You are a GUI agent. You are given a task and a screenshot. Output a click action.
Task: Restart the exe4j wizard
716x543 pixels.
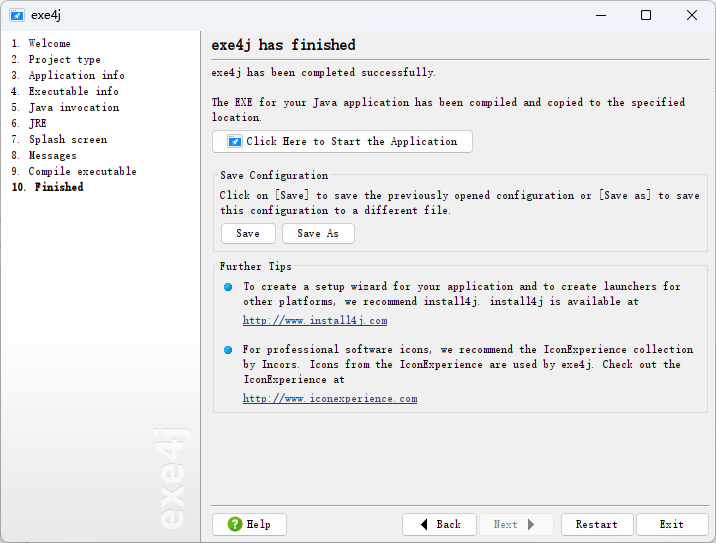pos(596,524)
